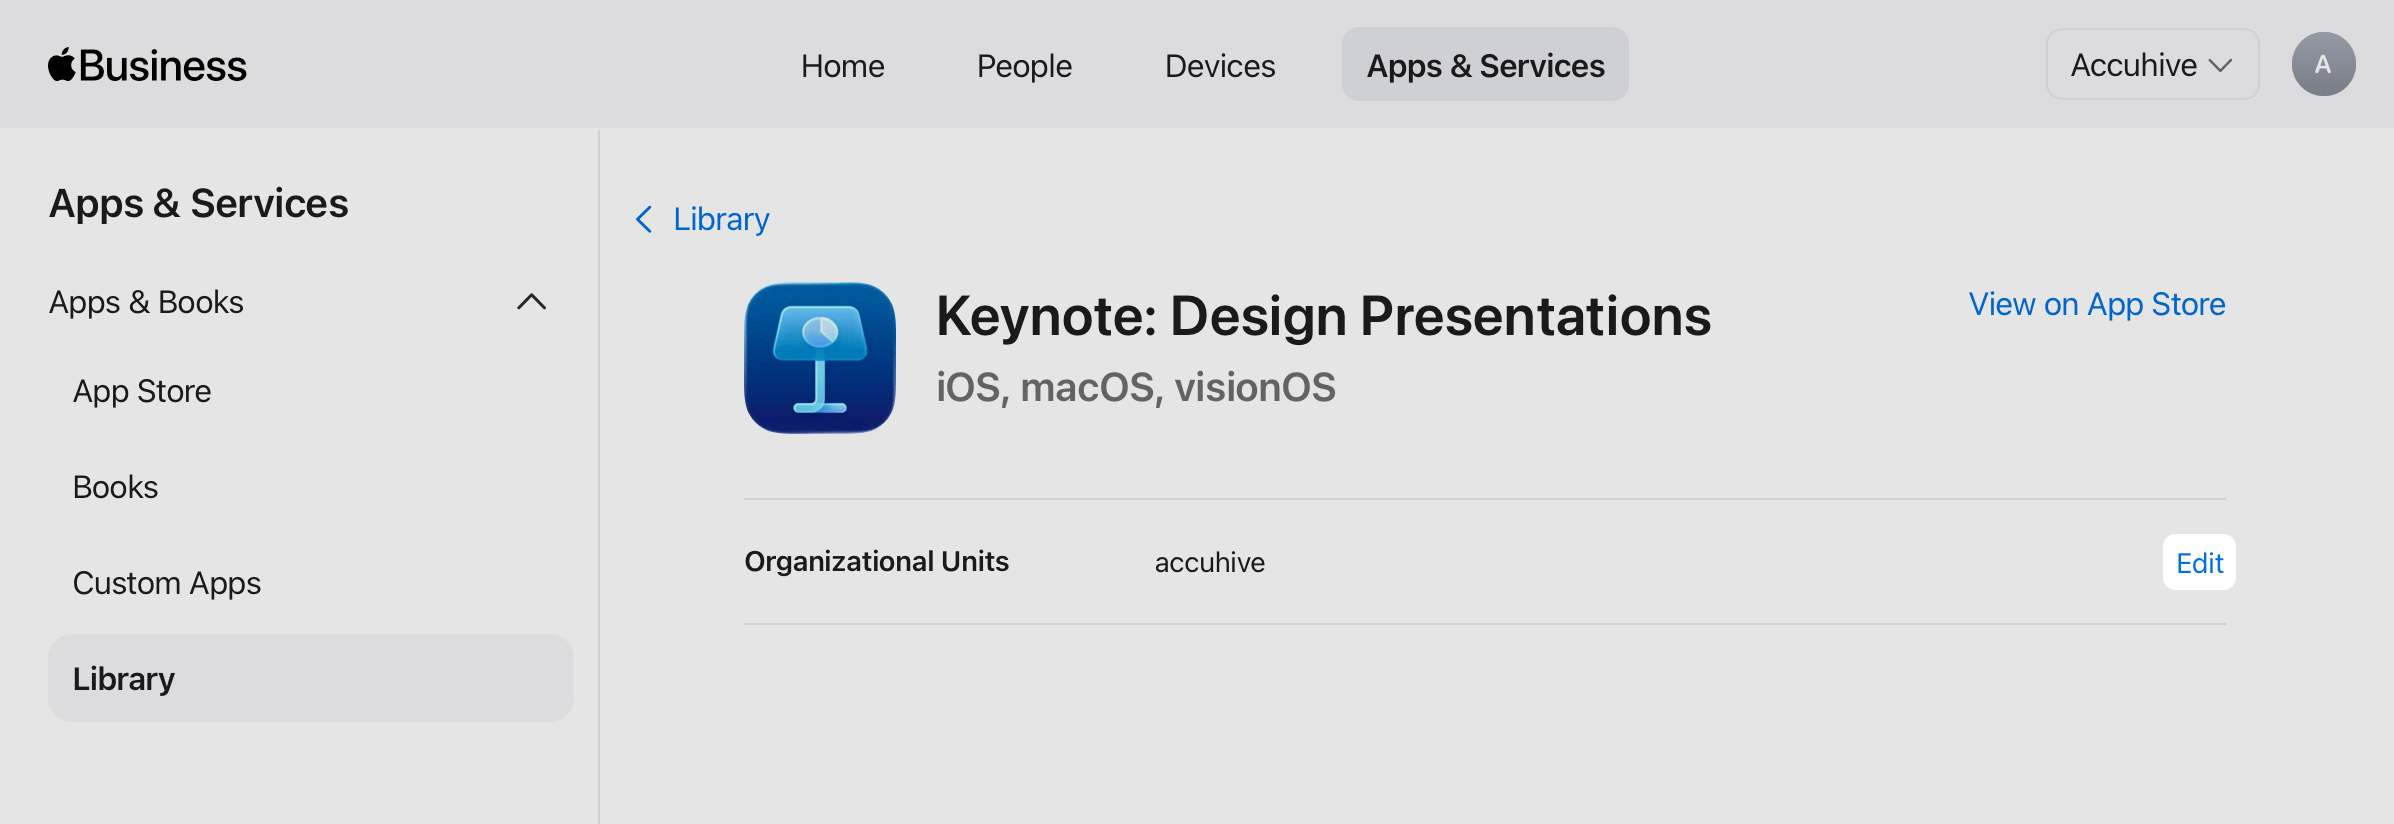Click the Apps & Services sidebar heading
This screenshot has height=824, width=2394.
[198, 203]
